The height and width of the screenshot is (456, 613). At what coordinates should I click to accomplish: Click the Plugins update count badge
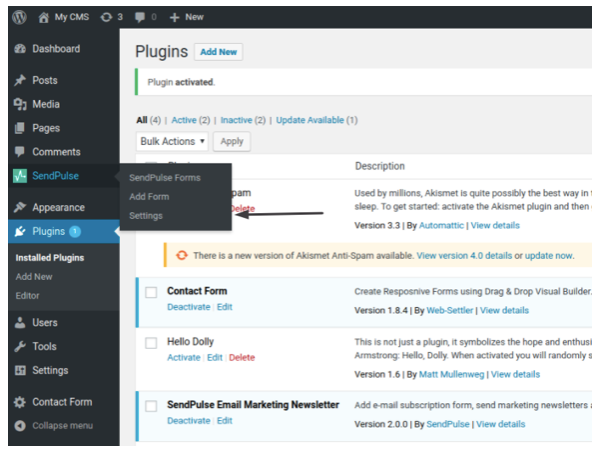tap(75, 232)
